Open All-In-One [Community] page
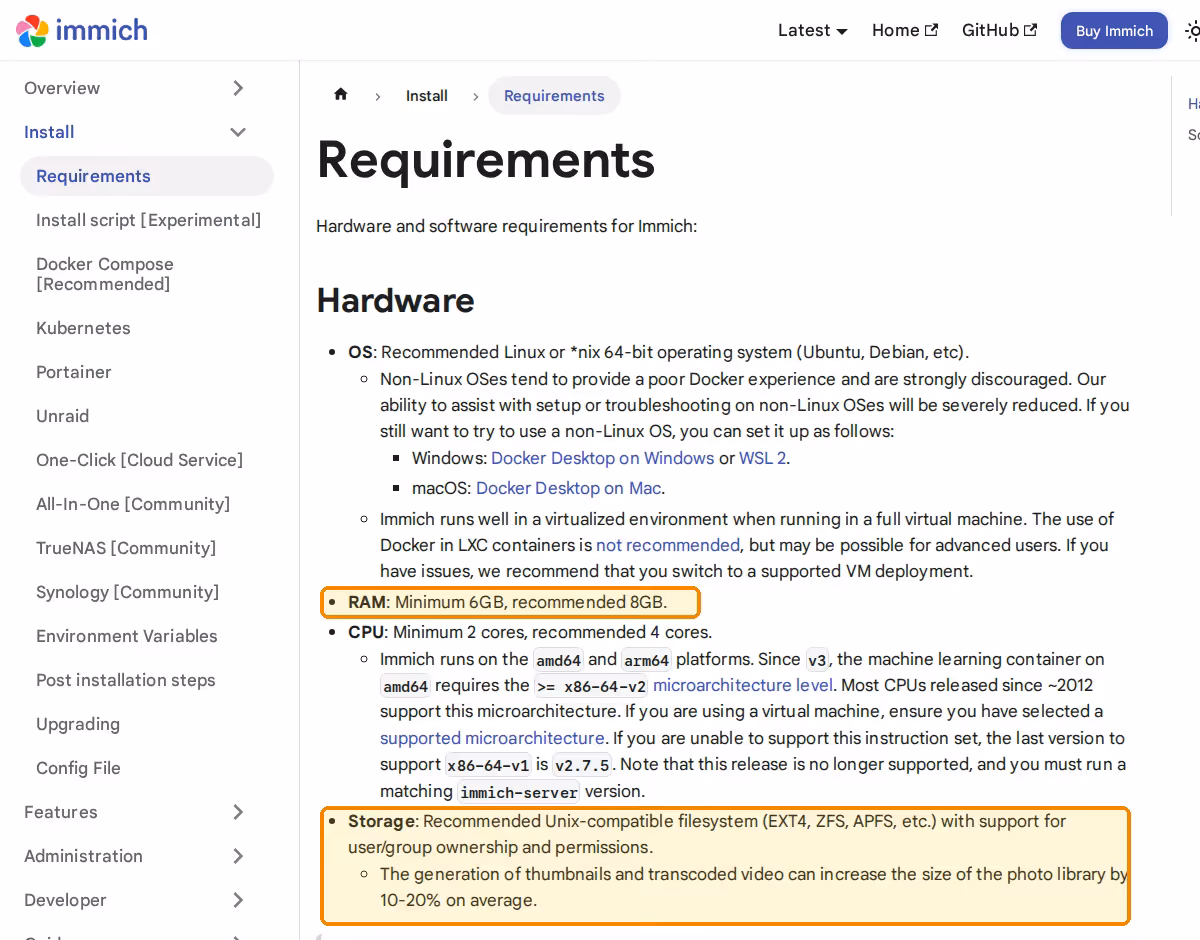Viewport: 1200px width, 940px height. click(x=133, y=504)
